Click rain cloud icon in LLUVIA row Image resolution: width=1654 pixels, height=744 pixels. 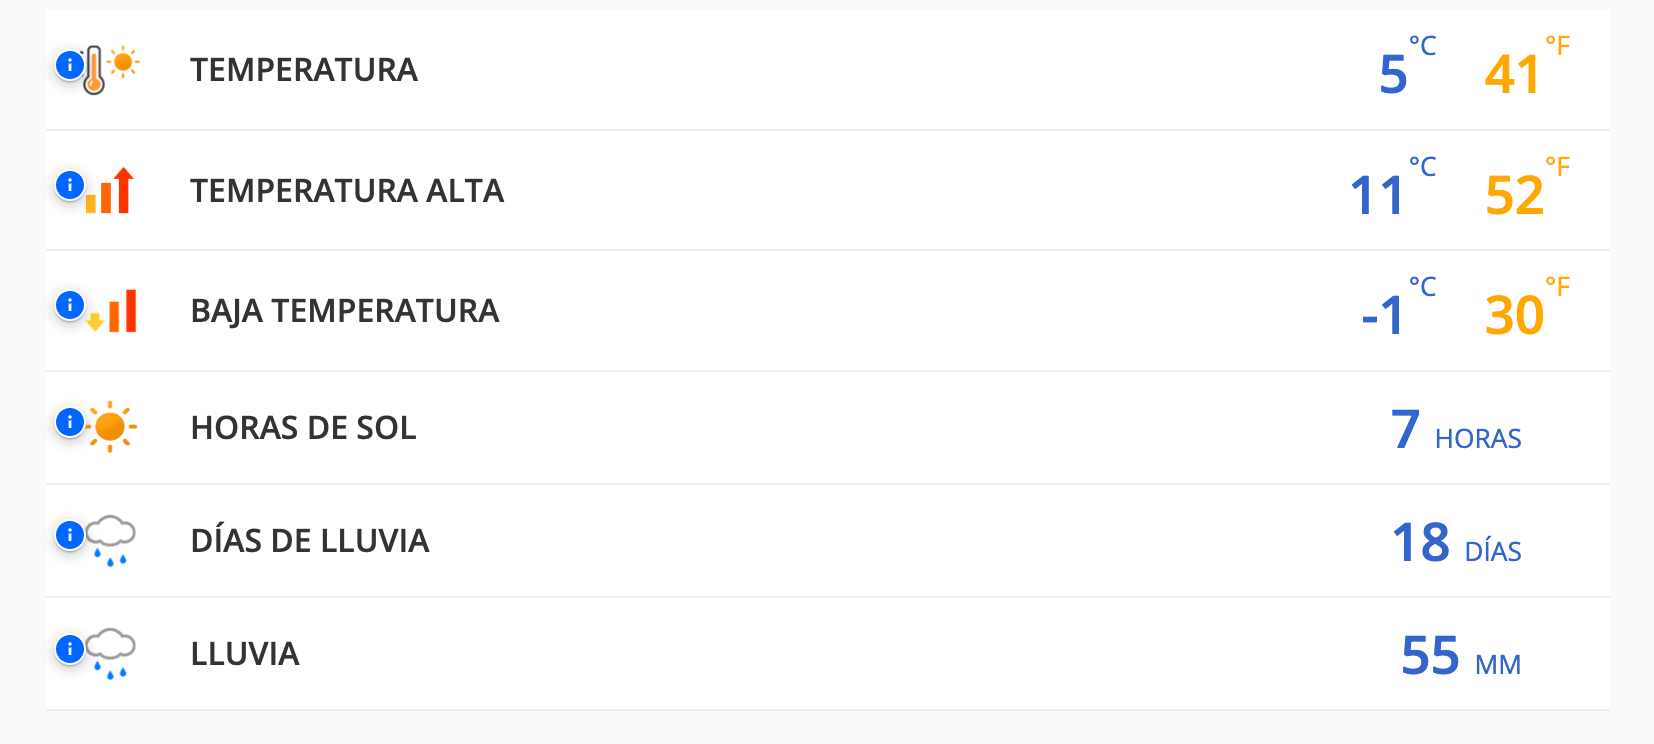pos(111,654)
